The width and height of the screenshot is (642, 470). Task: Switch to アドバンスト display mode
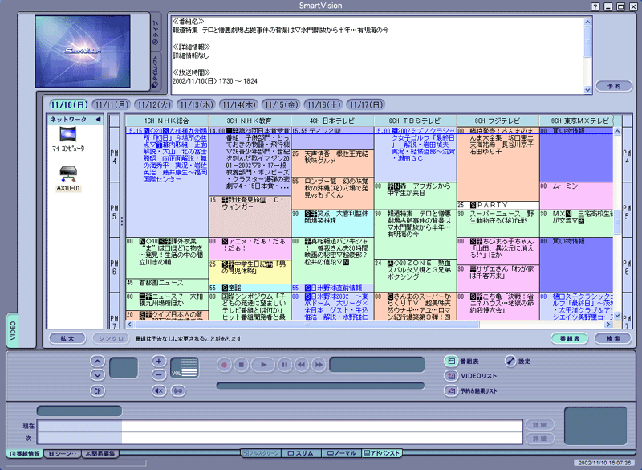click(382, 453)
